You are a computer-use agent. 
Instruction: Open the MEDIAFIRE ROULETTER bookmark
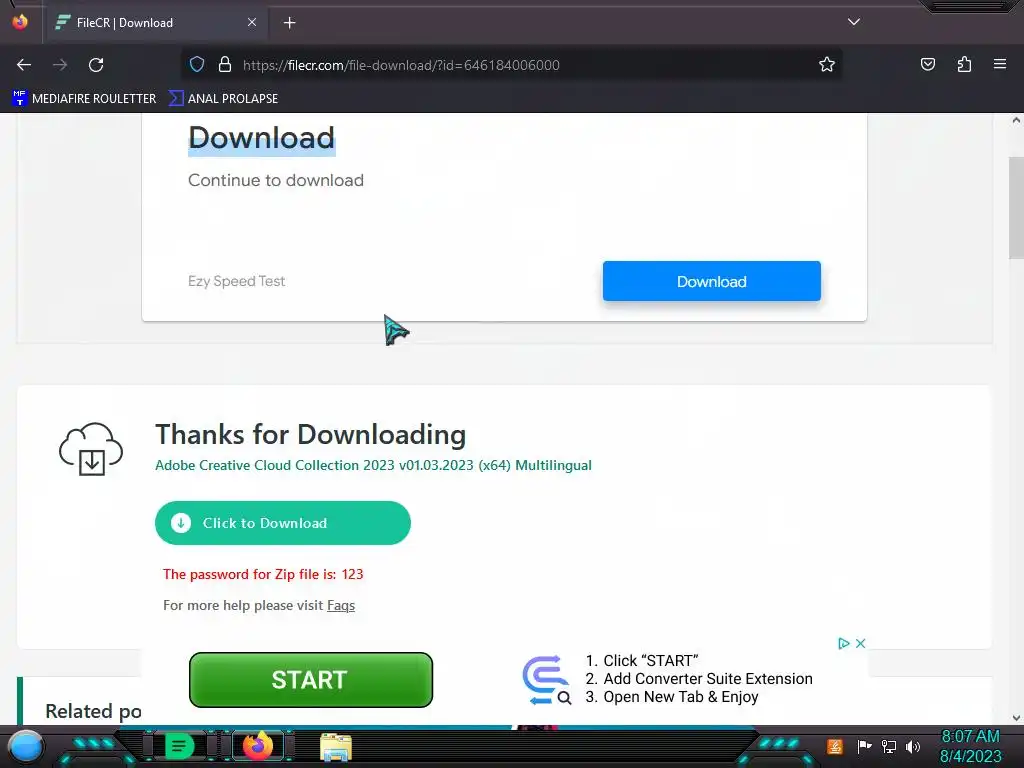[84, 99]
